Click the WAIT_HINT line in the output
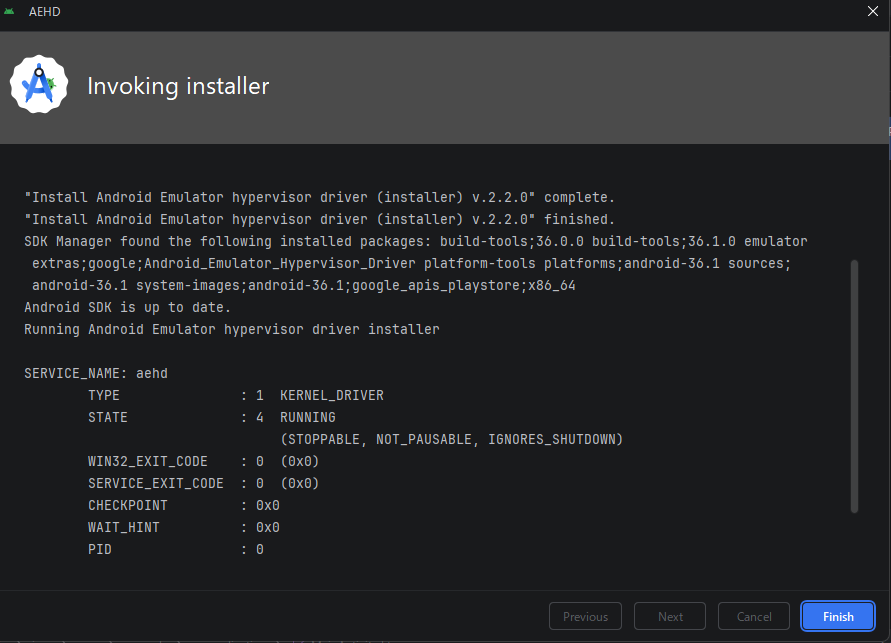The height and width of the screenshot is (643, 891). pyautogui.click(x=183, y=527)
